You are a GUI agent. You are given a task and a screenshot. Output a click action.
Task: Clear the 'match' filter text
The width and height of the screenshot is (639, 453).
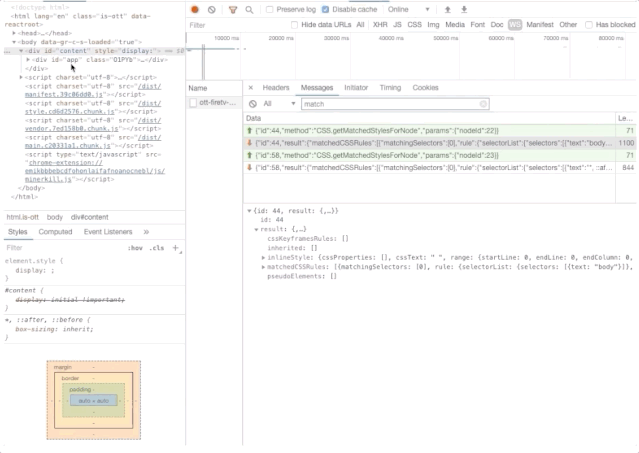click(x=483, y=104)
